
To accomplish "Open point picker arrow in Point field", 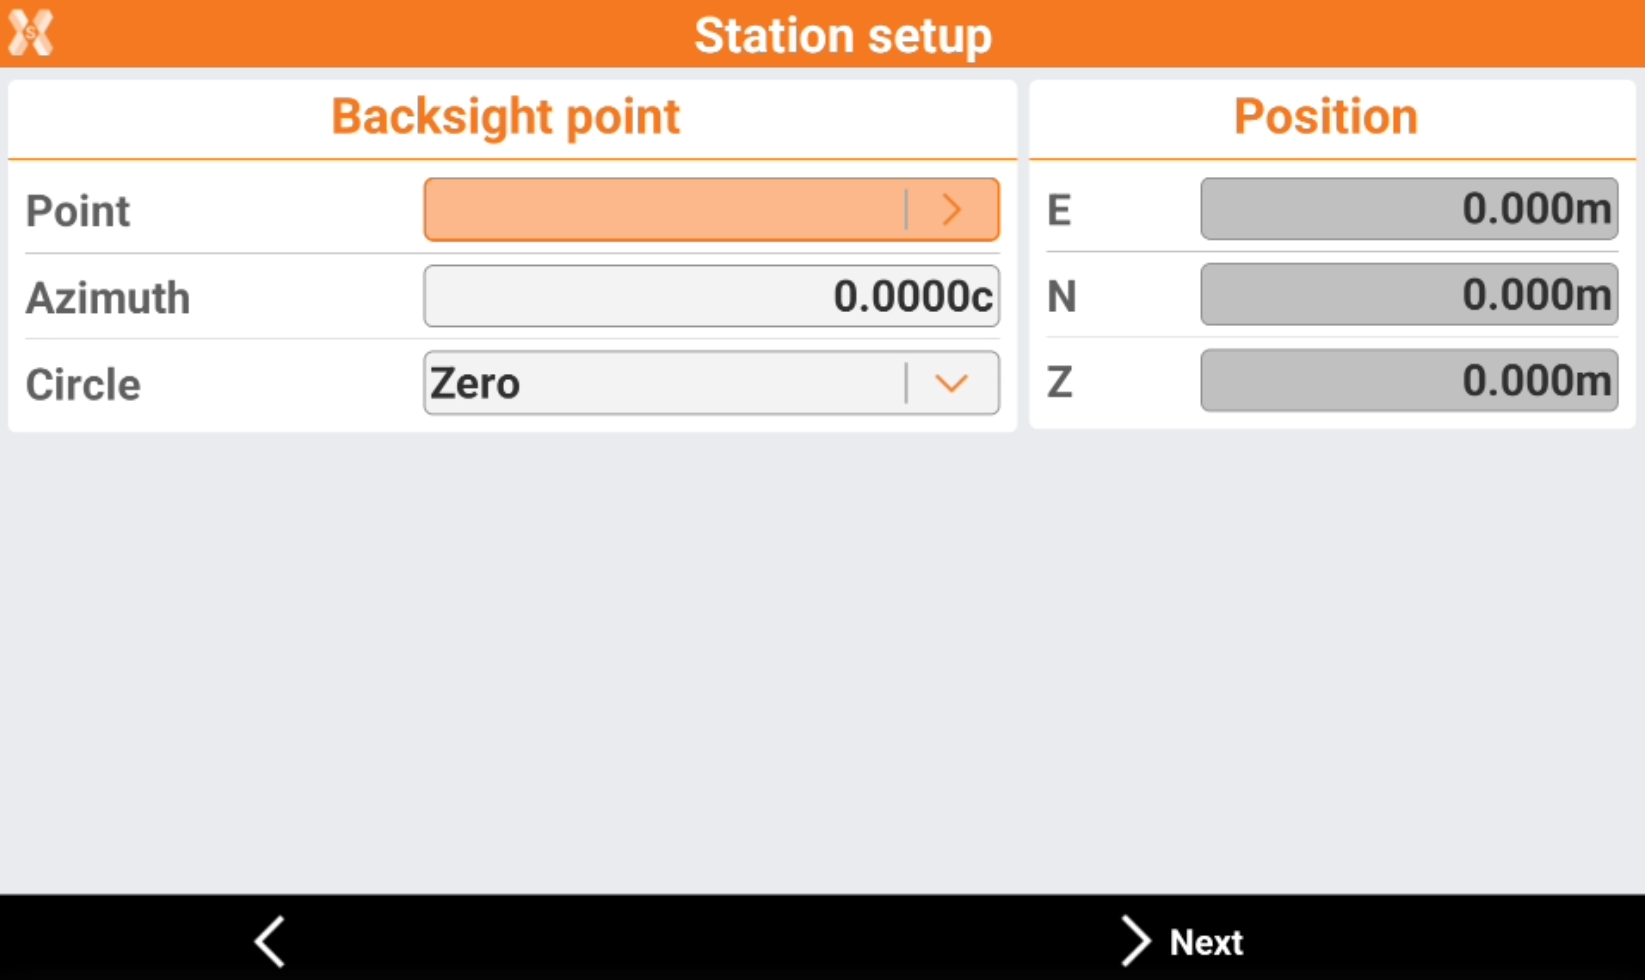I will pos(952,210).
